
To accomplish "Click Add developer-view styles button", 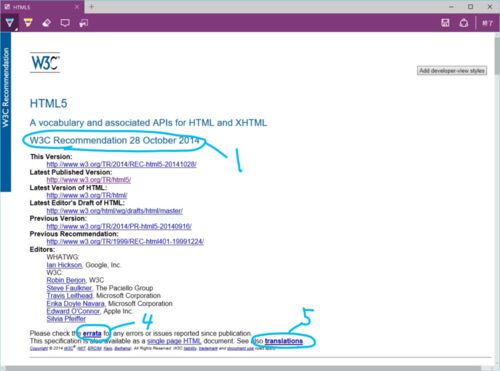I will pos(452,71).
